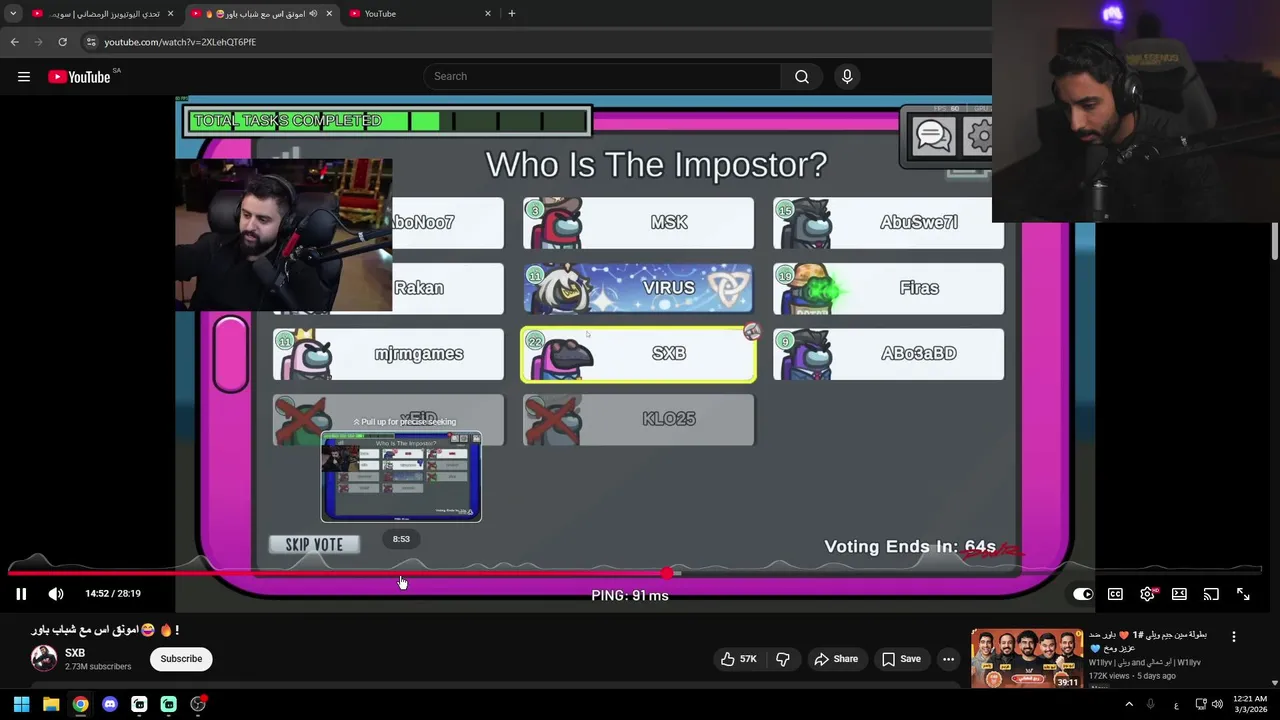This screenshot has height=720, width=1280.
Task: Click the progress bar scrubber handle
Action: [x=667, y=573]
